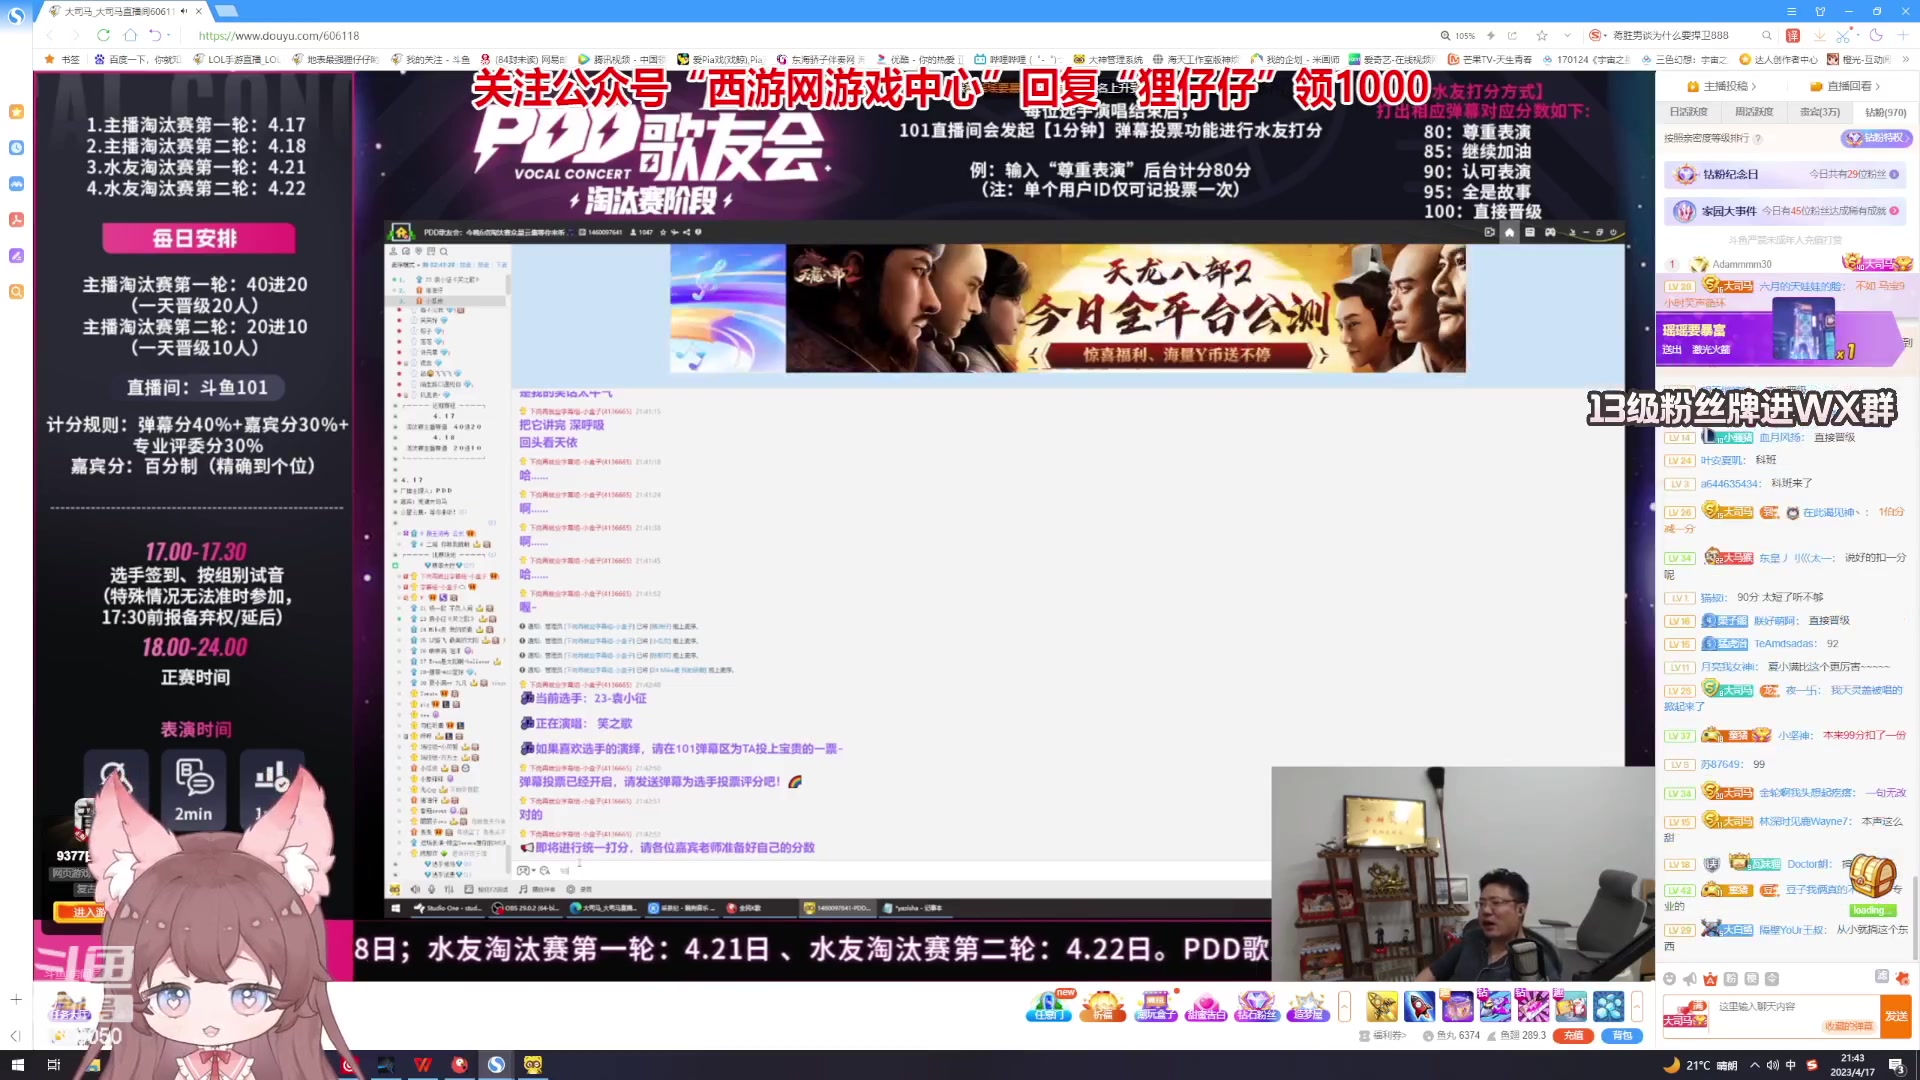Switch to 贵宾(3万) tab

tap(1819, 112)
